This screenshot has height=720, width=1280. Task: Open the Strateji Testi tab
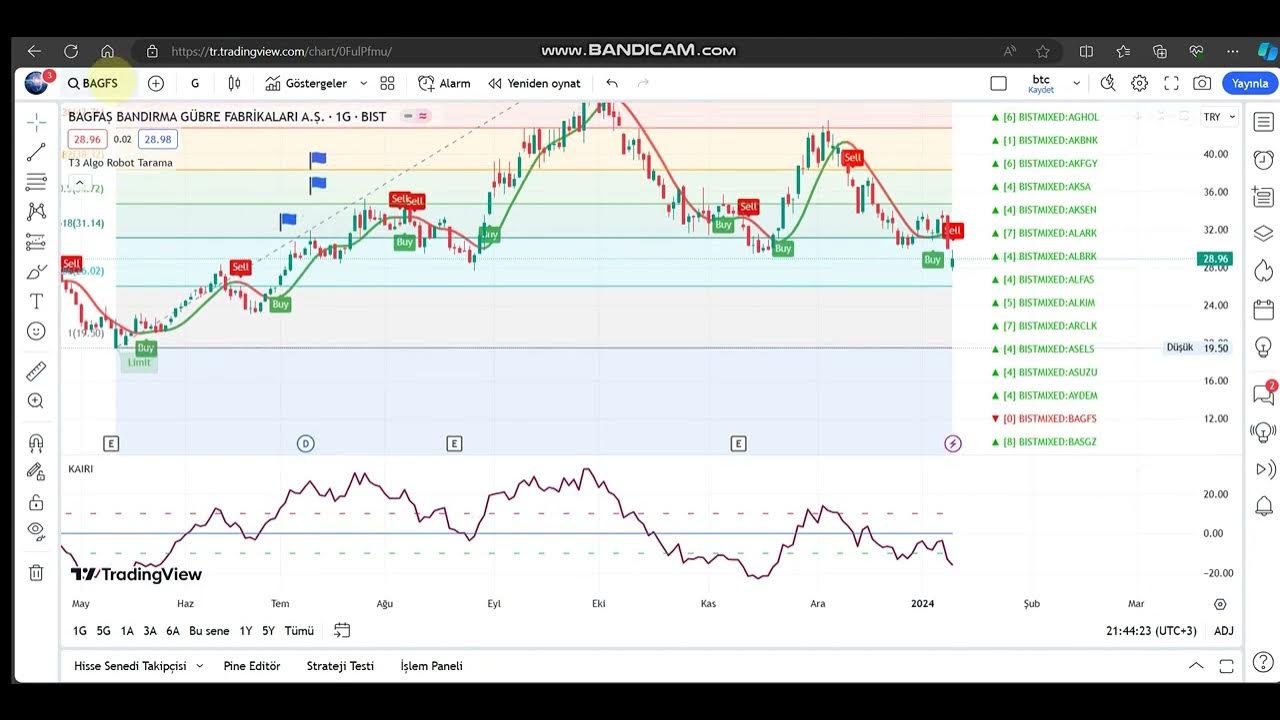[x=340, y=666]
